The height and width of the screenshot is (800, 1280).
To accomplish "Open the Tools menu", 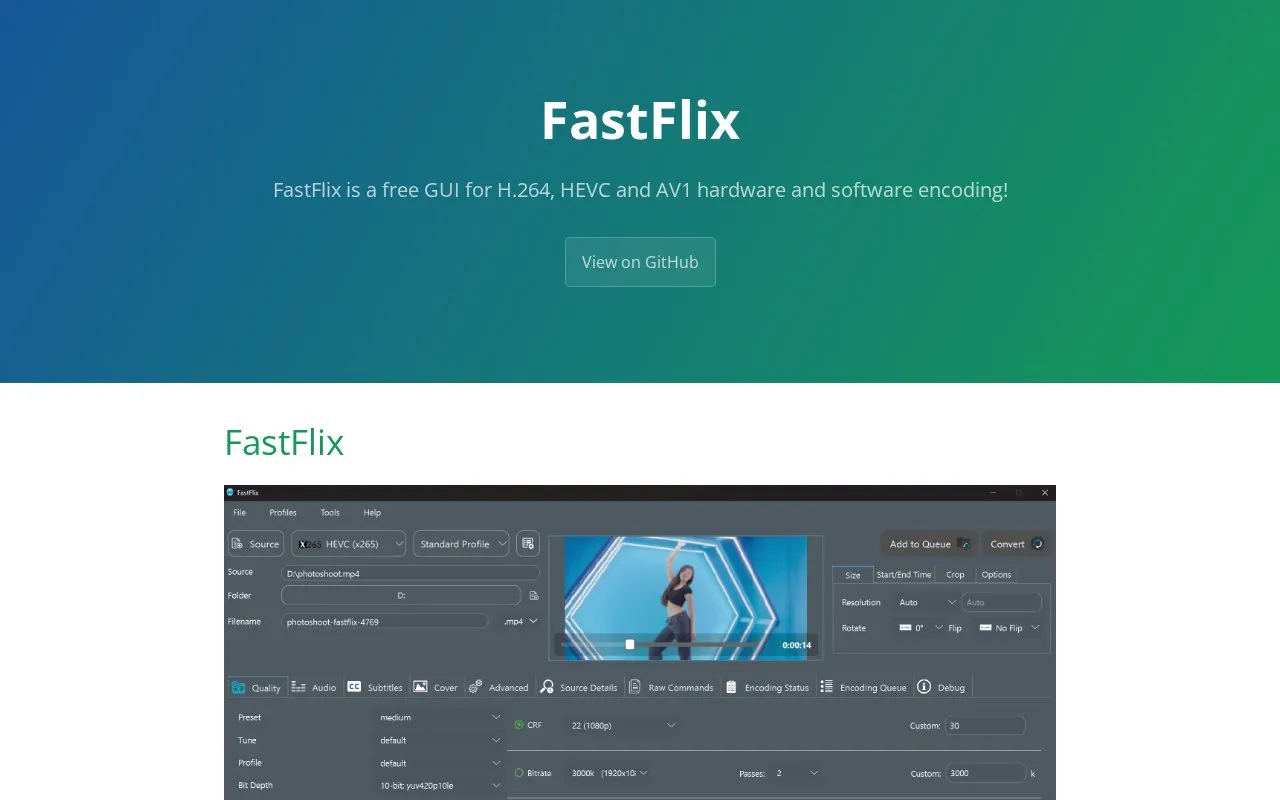I will click(330, 512).
